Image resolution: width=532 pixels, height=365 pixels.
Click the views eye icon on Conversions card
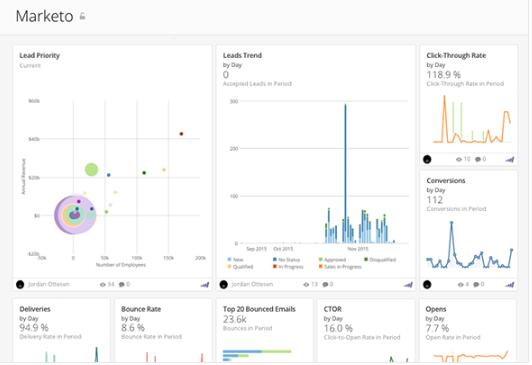point(460,285)
